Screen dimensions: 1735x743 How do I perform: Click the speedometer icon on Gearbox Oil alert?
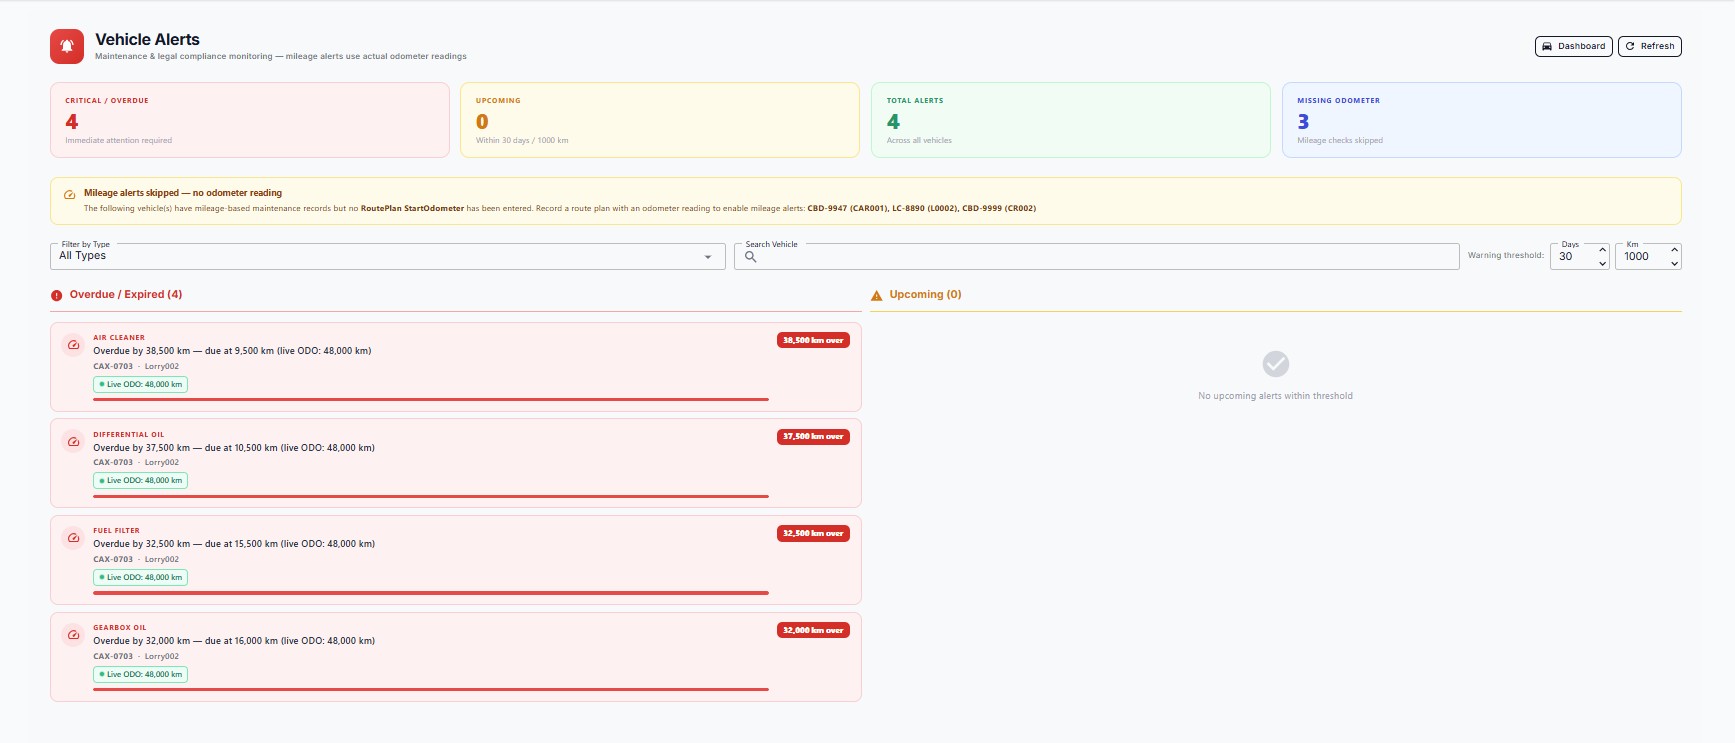(x=73, y=635)
